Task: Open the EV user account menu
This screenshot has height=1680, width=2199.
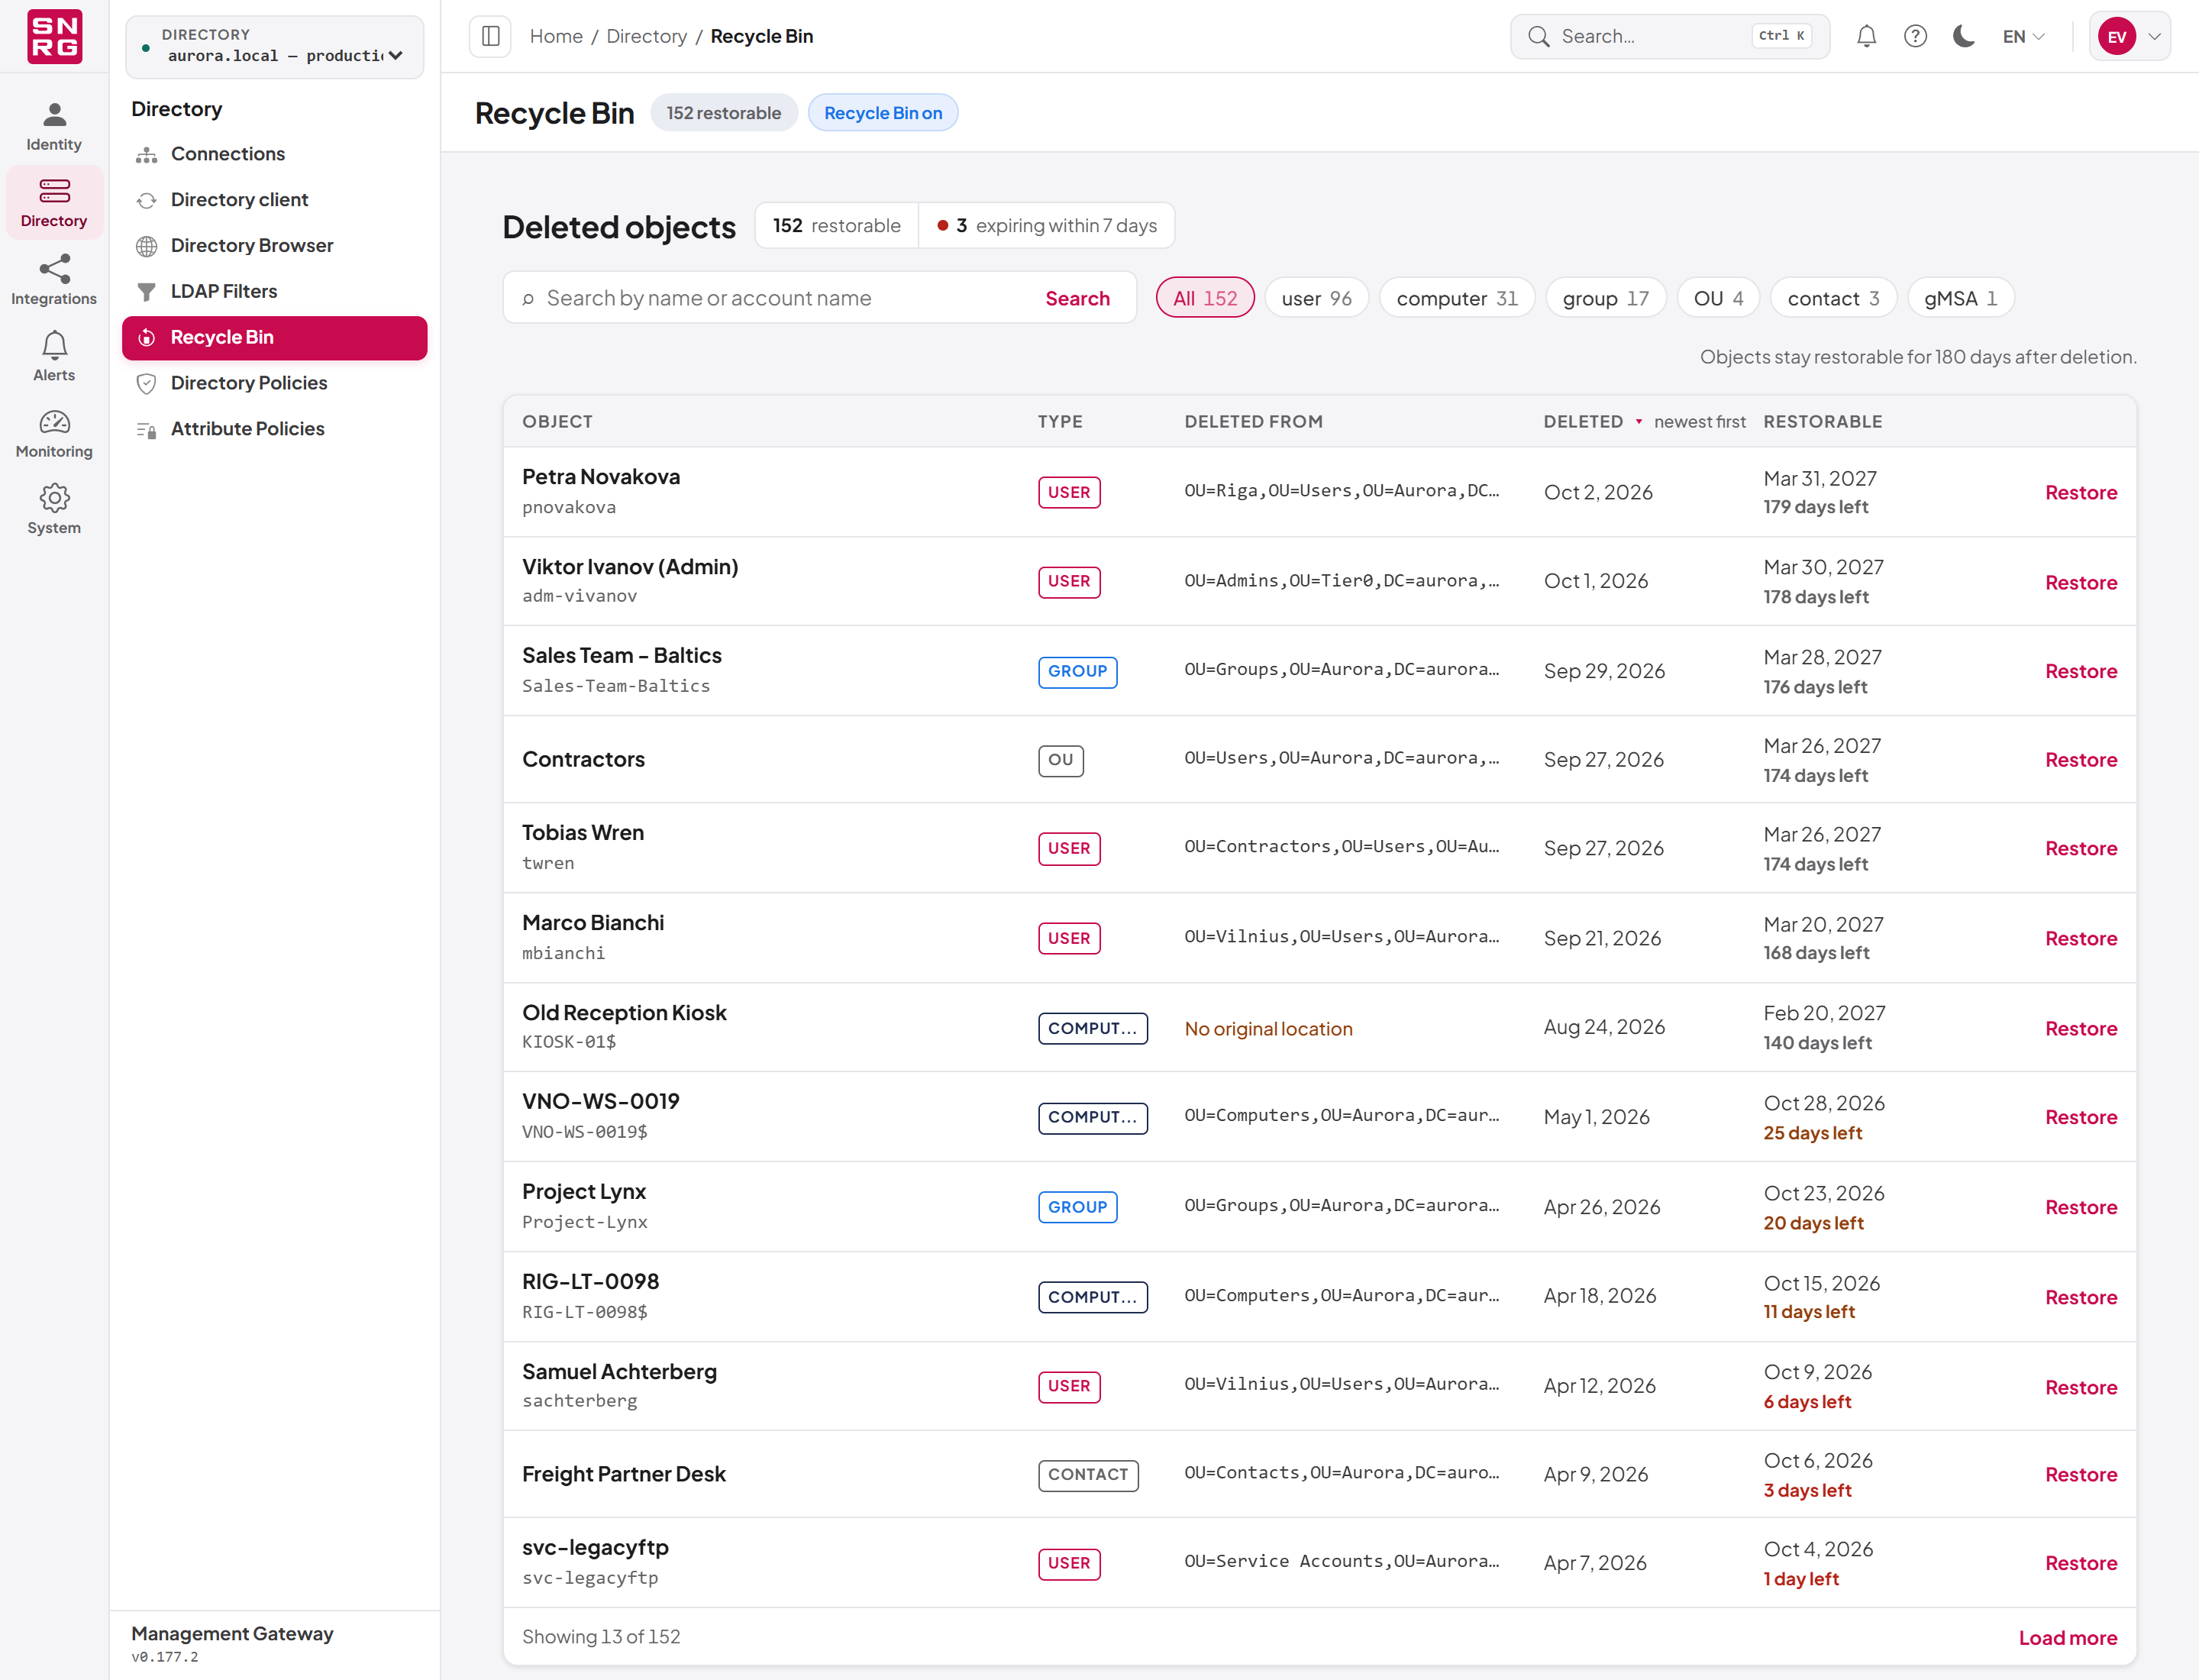Action: click(2129, 36)
